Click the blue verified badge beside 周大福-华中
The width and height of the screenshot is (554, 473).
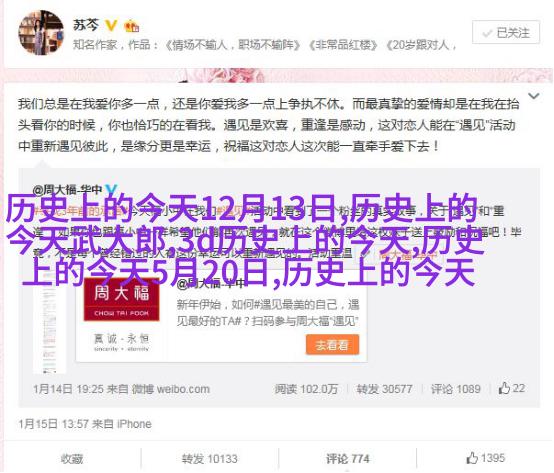[x=111, y=190]
